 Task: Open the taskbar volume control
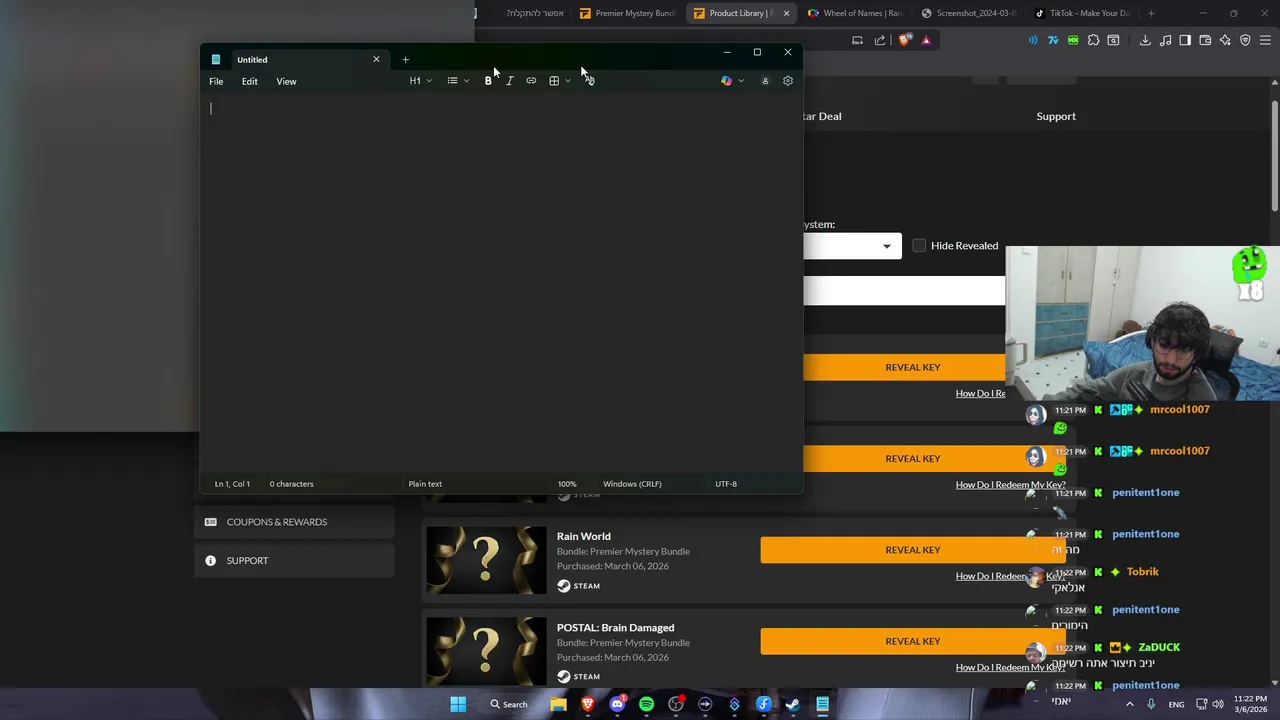1218,704
